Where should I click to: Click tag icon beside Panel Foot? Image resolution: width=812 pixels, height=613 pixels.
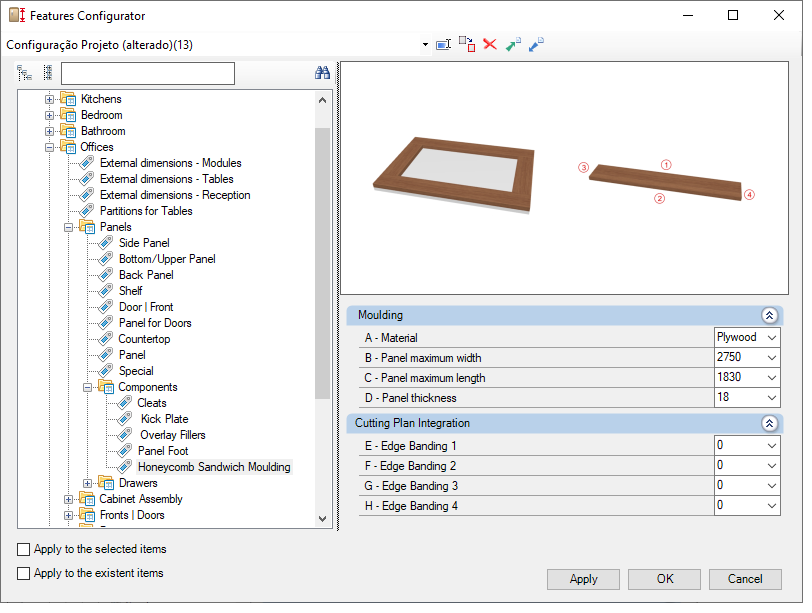(125, 451)
